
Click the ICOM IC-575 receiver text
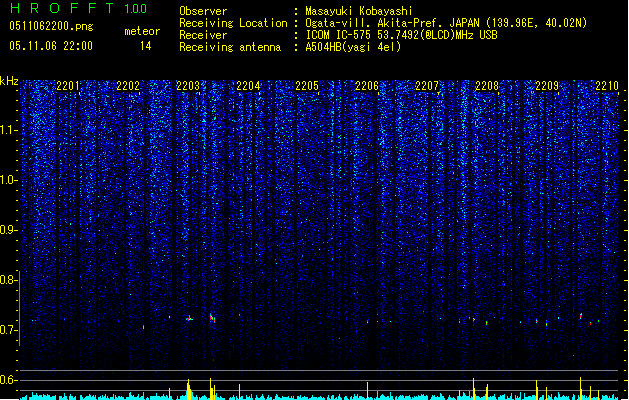pos(401,35)
